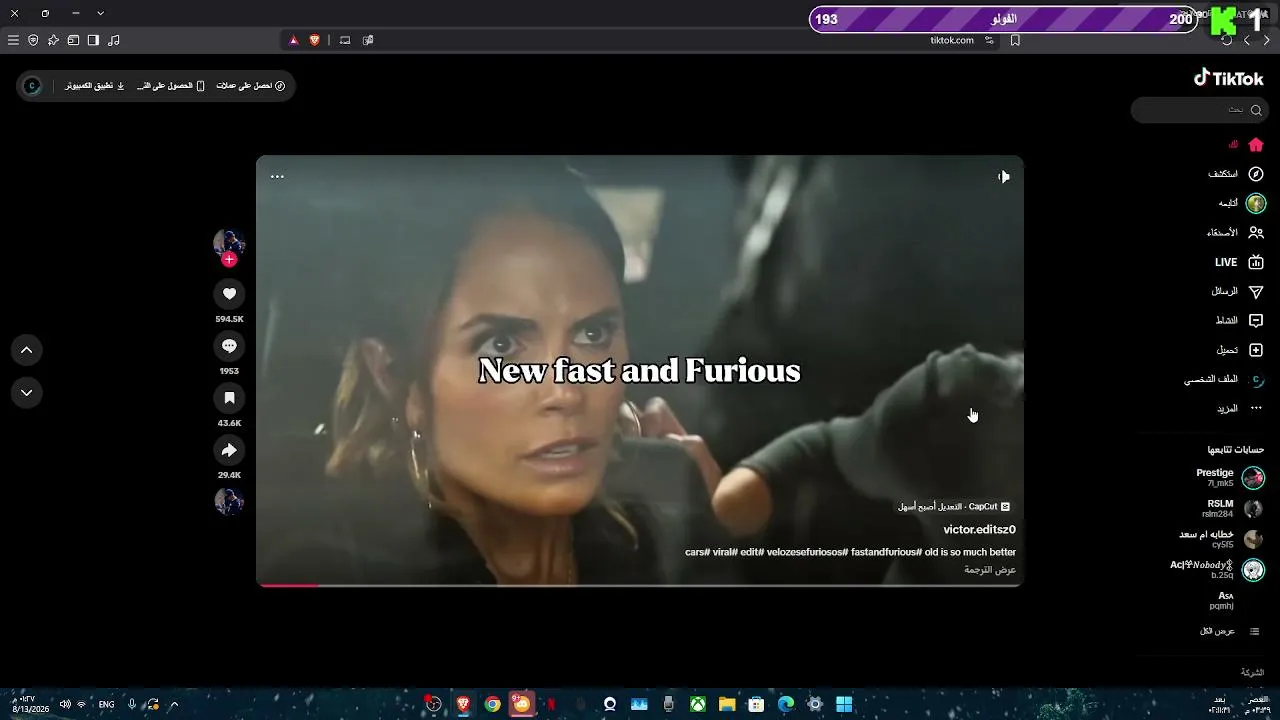Open the Activity inbox (النشاط)

[1240, 321]
